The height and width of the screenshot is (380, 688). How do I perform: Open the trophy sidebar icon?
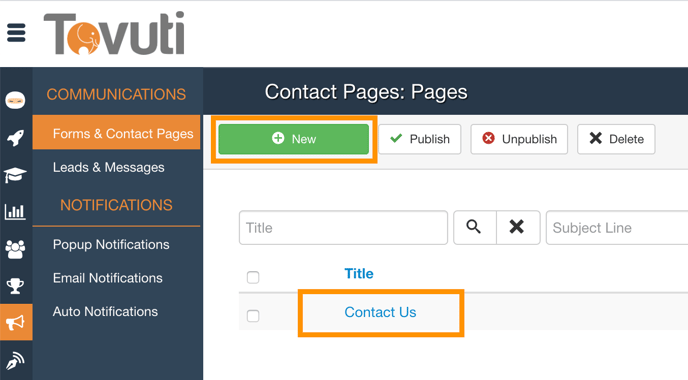coord(15,286)
